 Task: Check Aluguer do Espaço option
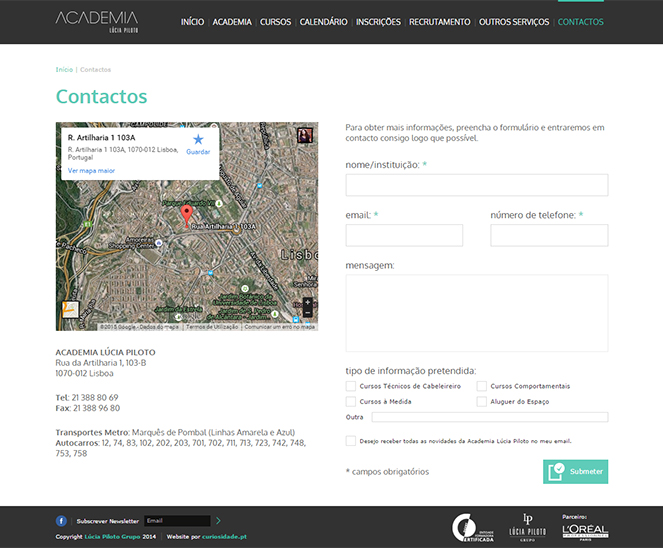(482, 401)
